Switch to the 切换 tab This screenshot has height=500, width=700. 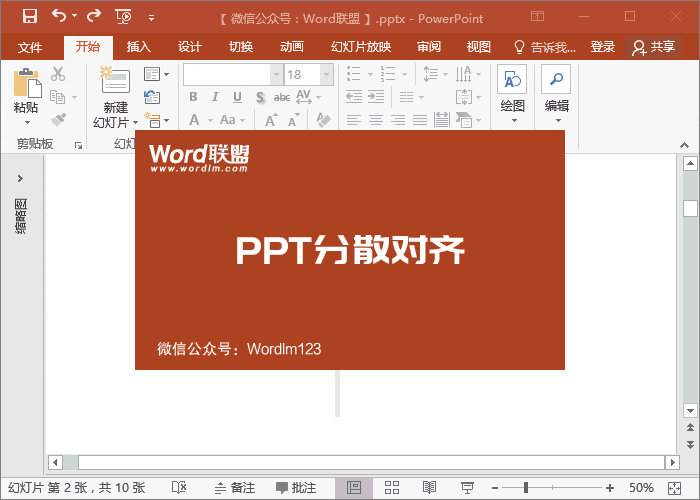(x=241, y=47)
